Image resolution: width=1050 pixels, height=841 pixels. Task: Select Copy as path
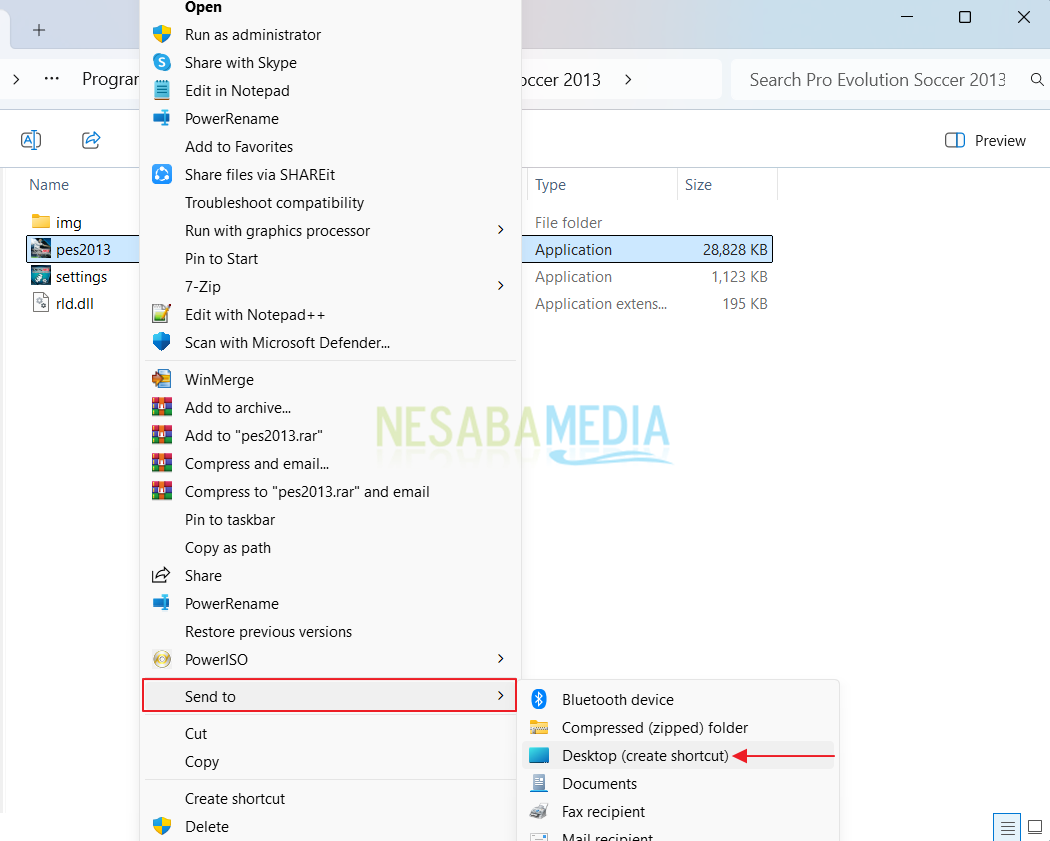(x=228, y=548)
